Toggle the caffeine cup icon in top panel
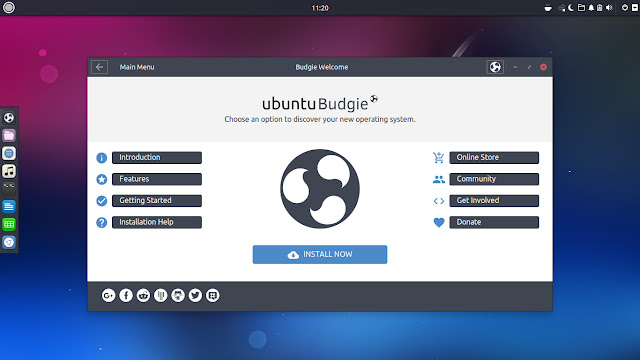 tap(548, 8)
